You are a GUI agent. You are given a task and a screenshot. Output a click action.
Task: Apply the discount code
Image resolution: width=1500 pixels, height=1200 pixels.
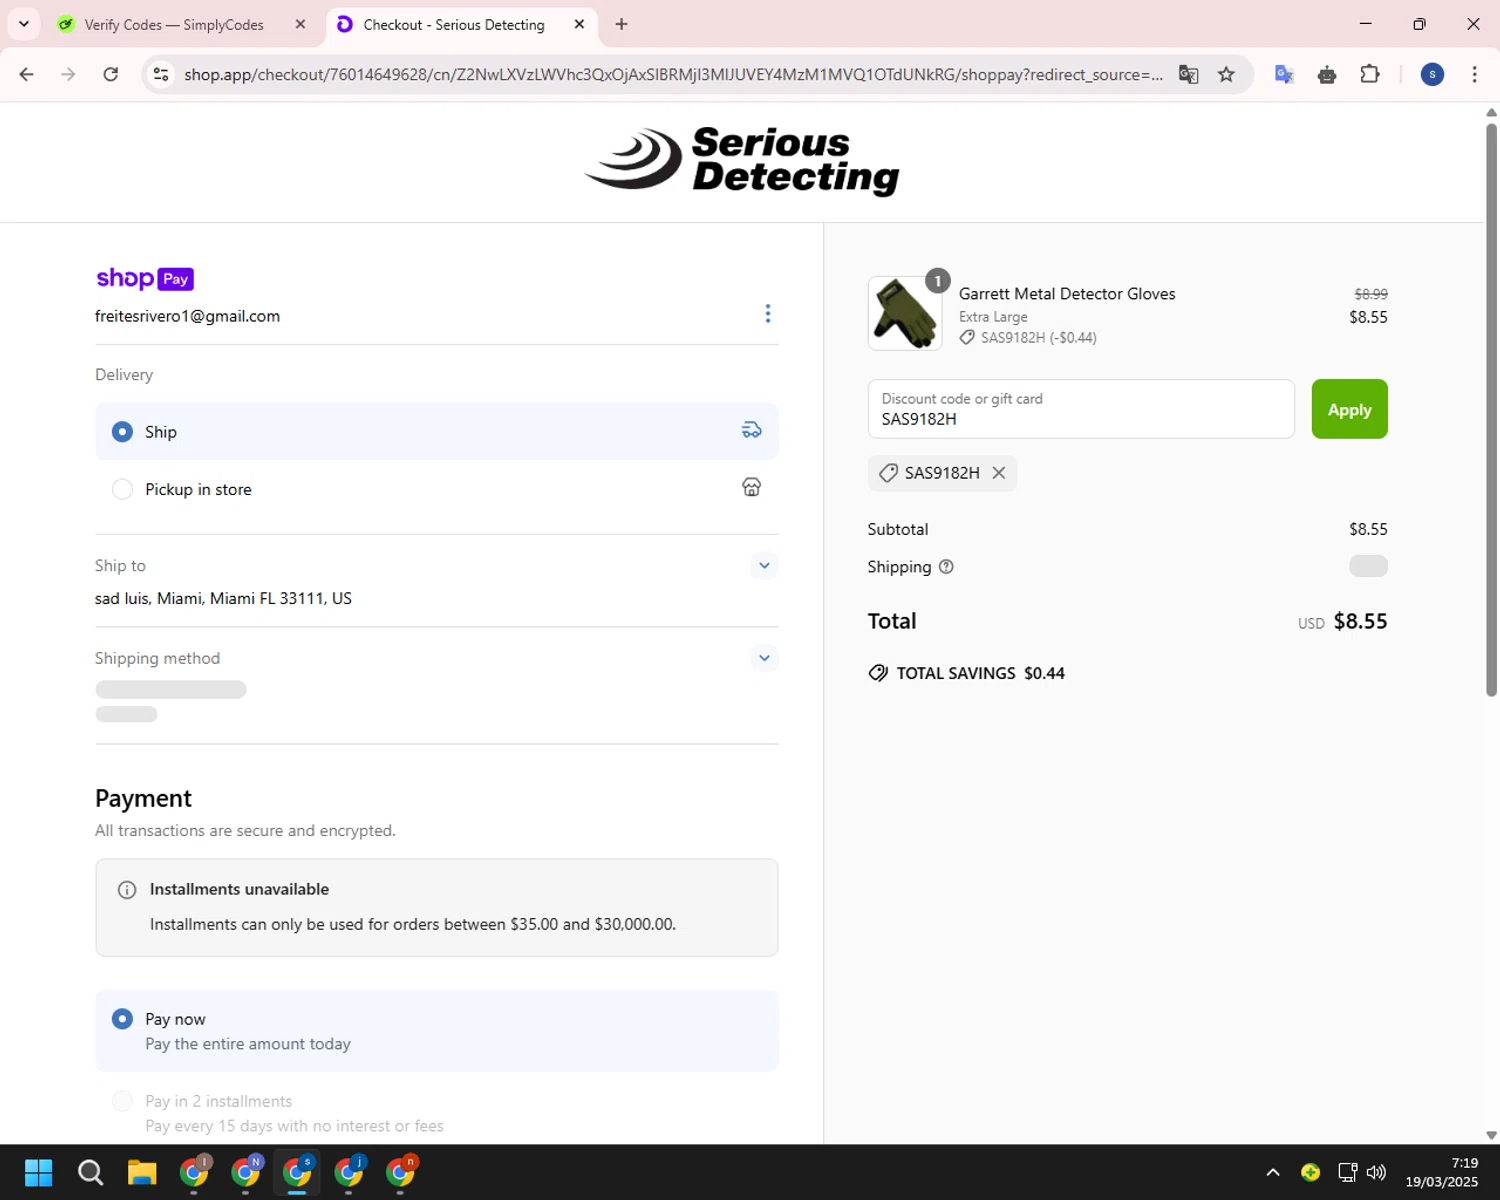(x=1349, y=409)
